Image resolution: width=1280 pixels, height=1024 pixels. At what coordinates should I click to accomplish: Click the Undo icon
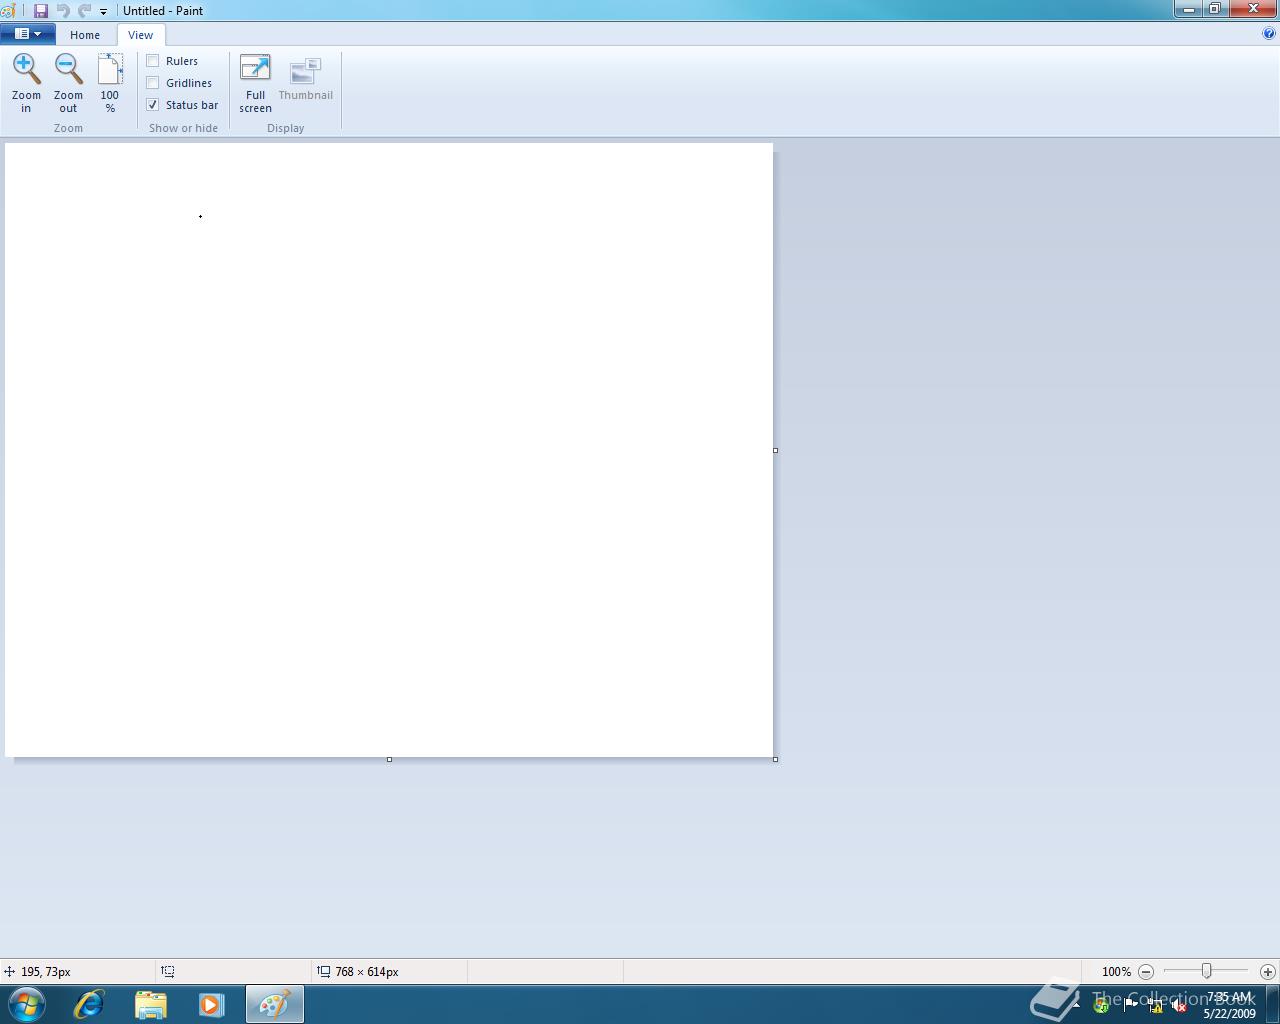64,10
